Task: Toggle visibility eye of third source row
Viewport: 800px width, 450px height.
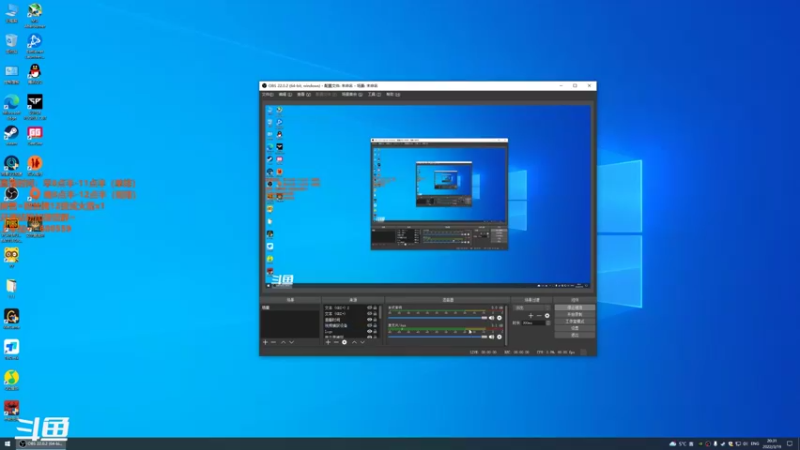Action: coord(369,319)
